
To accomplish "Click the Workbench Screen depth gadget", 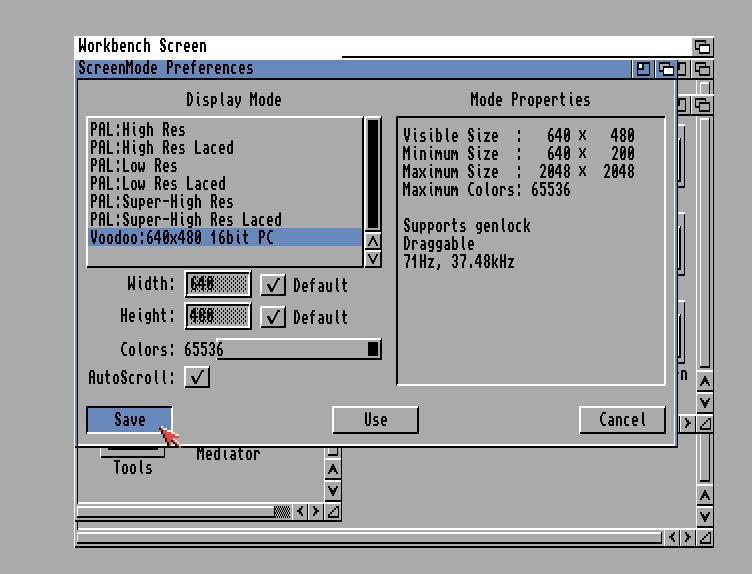I will tap(703, 47).
